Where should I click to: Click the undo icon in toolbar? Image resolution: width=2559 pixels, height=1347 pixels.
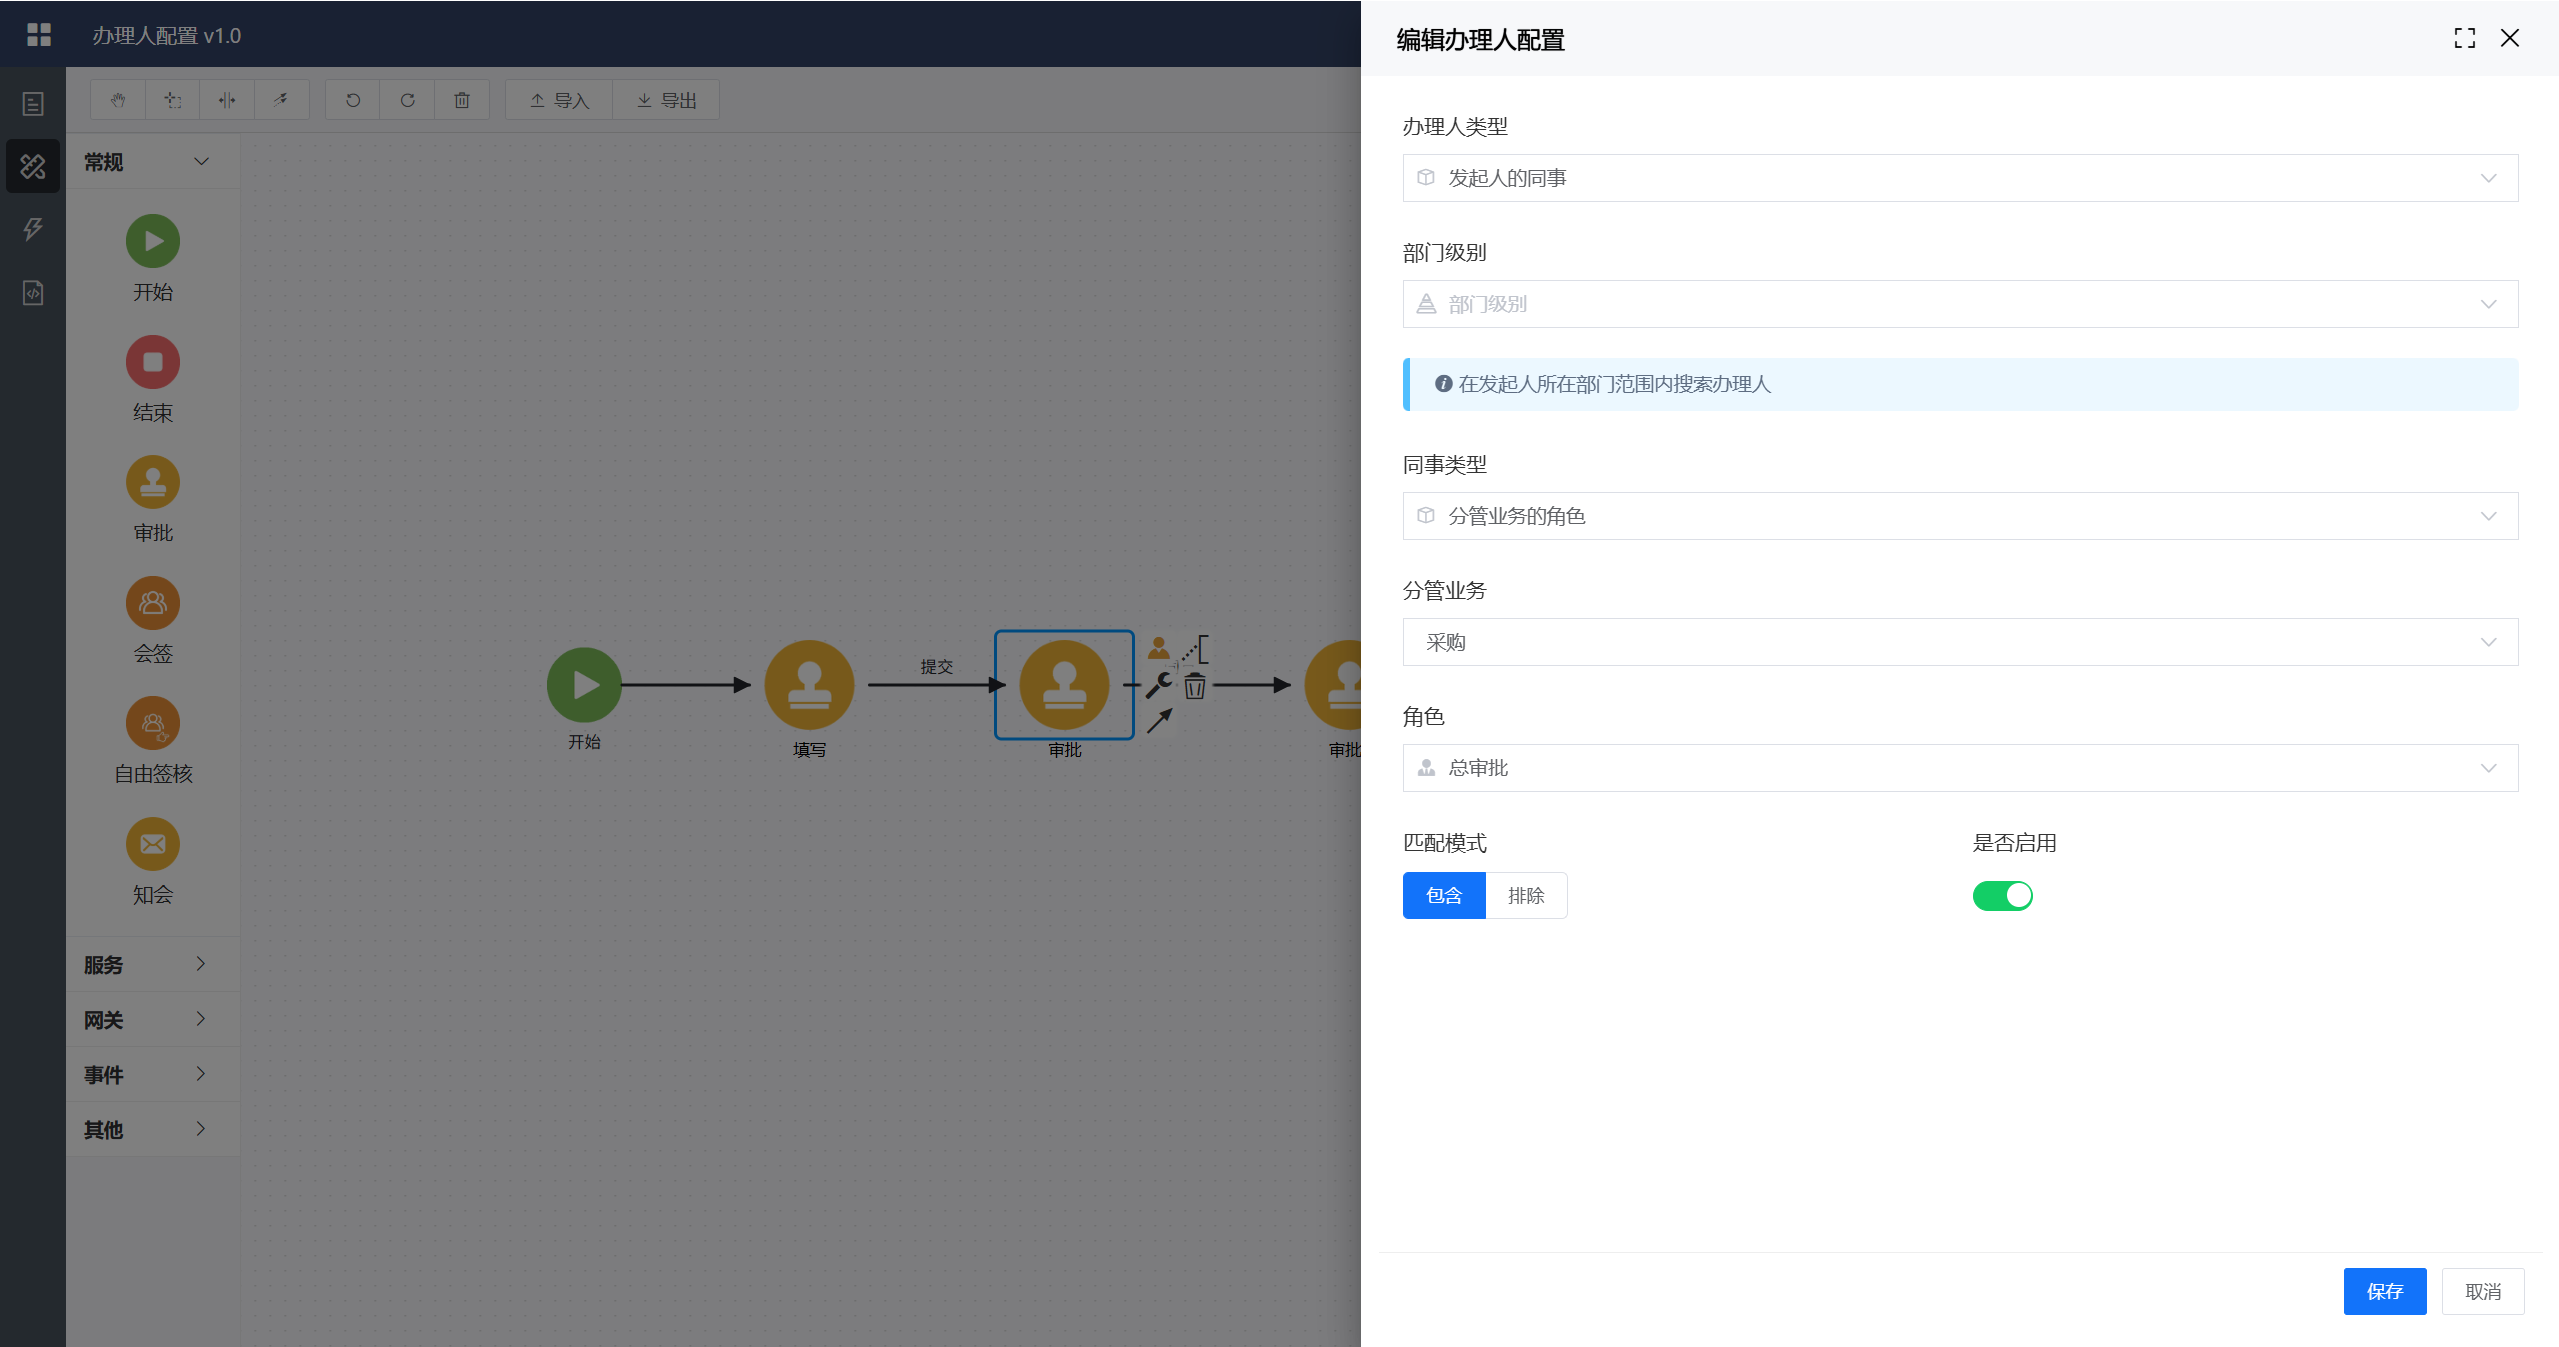coord(353,100)
